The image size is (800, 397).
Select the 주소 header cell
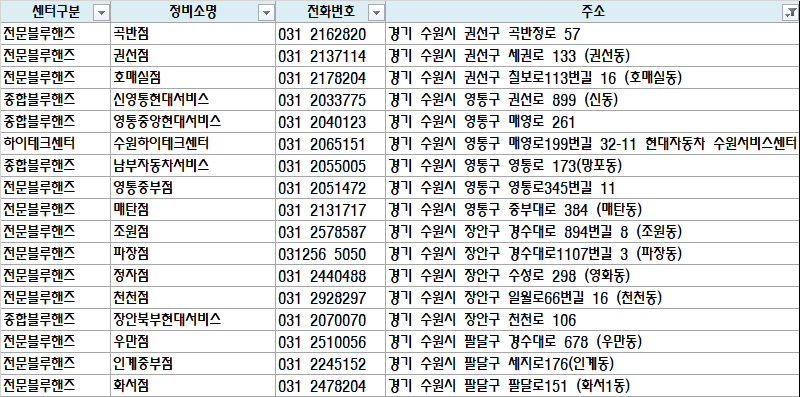click(592, 11)
